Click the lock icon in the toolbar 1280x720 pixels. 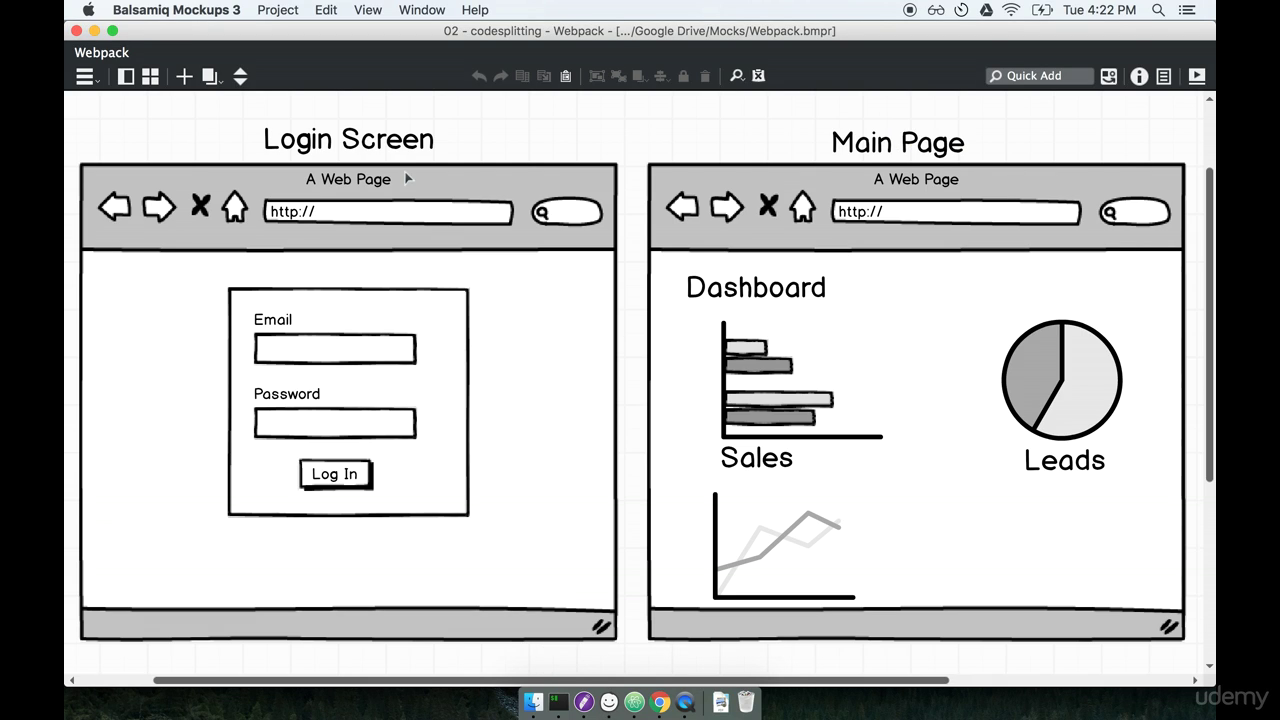coord(682,76)
